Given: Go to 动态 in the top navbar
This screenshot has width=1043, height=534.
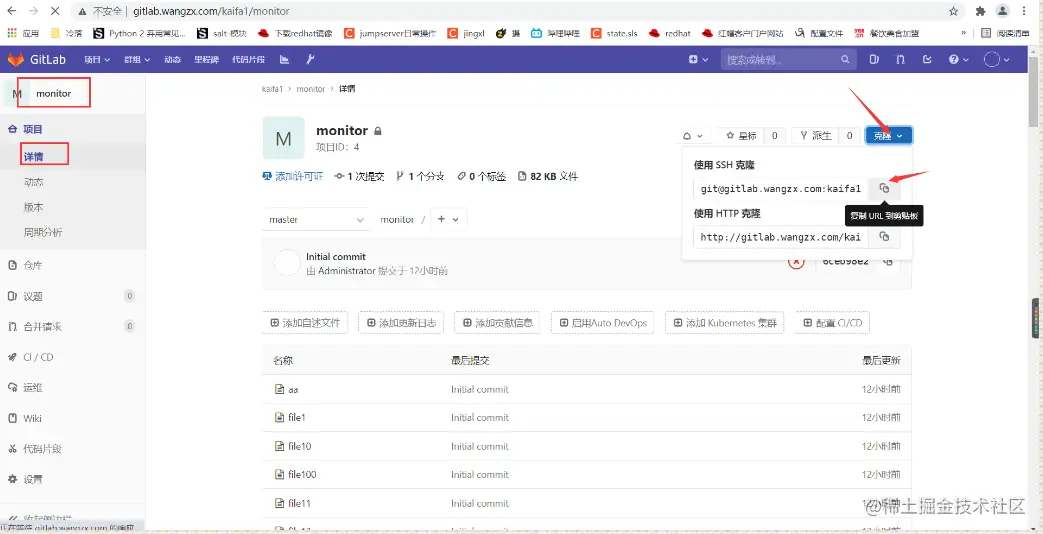Looking at the screenshot, I should click(173, 59).
